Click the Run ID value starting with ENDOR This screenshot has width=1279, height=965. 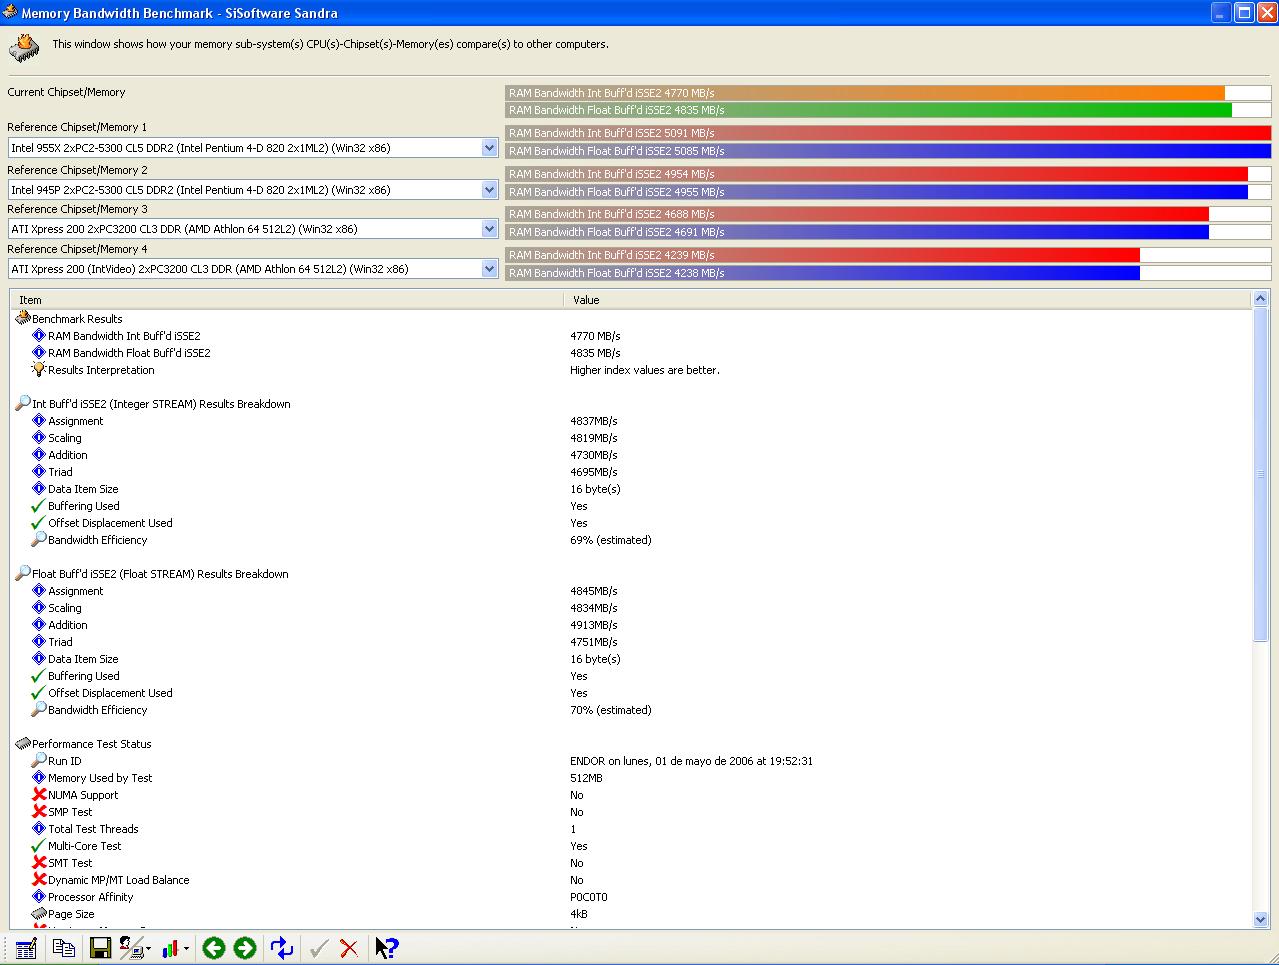pyautogui.click(x=692, y=761)
